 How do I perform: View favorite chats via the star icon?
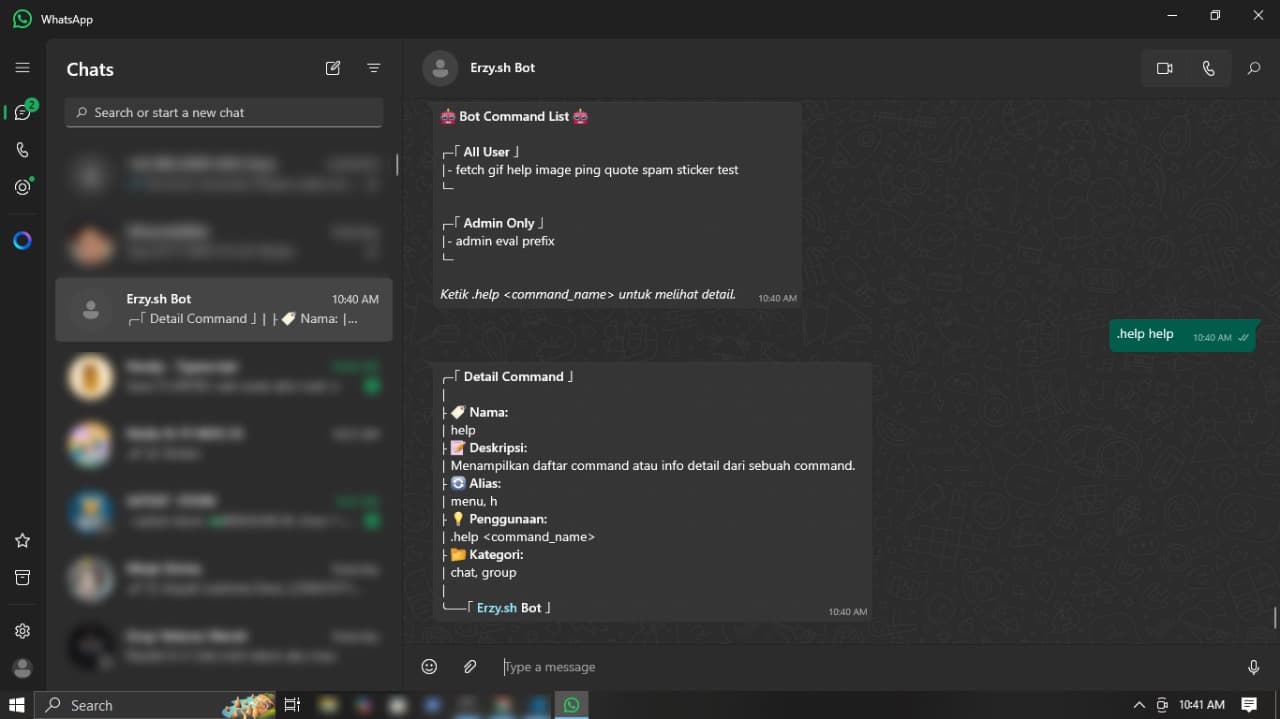pos(22,540)
